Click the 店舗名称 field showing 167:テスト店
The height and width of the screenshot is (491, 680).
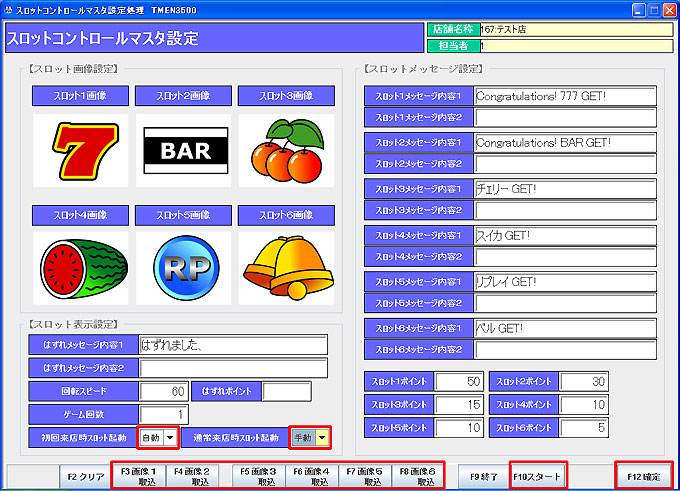pyautogui.click(x=576, y=29)
